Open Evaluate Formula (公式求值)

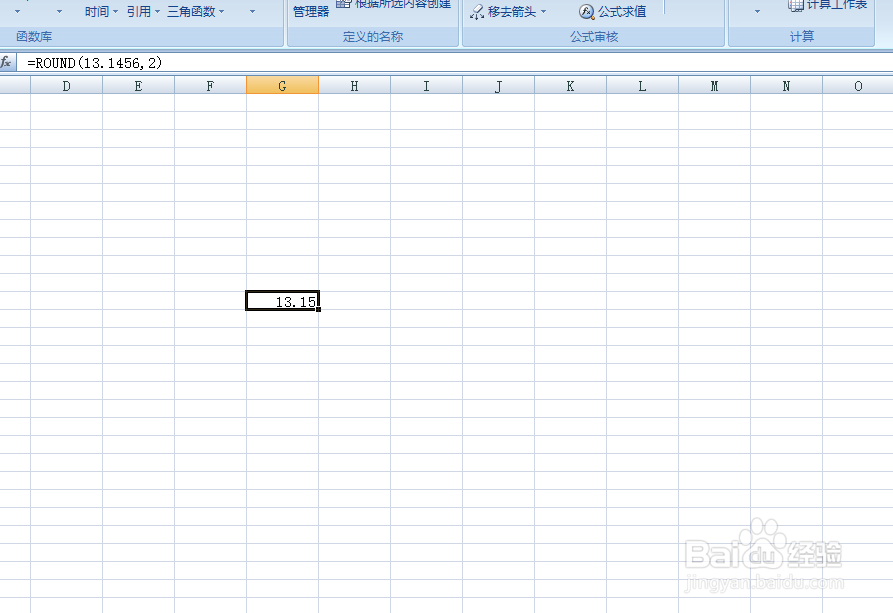point(612,12)
